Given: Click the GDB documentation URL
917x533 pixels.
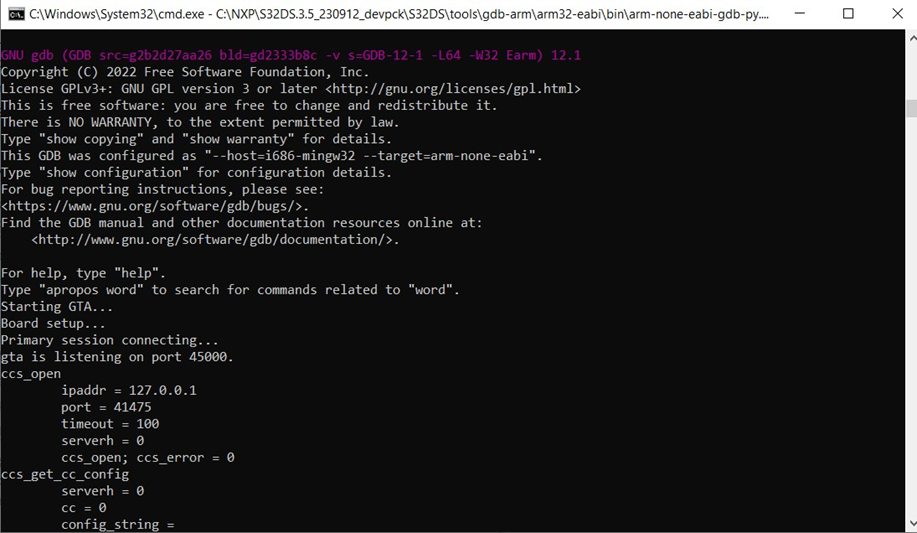Looking at the screenshot, I should point(215,240).
